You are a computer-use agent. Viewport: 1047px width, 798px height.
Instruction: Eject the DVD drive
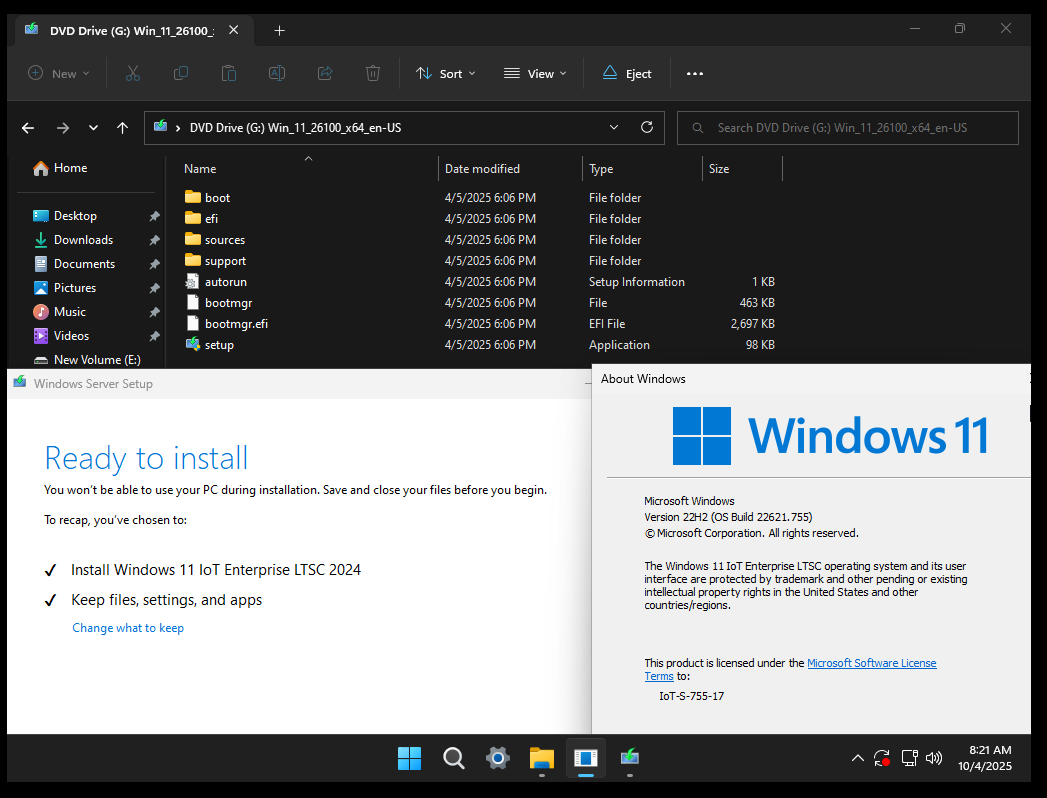click(x=626, y=73)
